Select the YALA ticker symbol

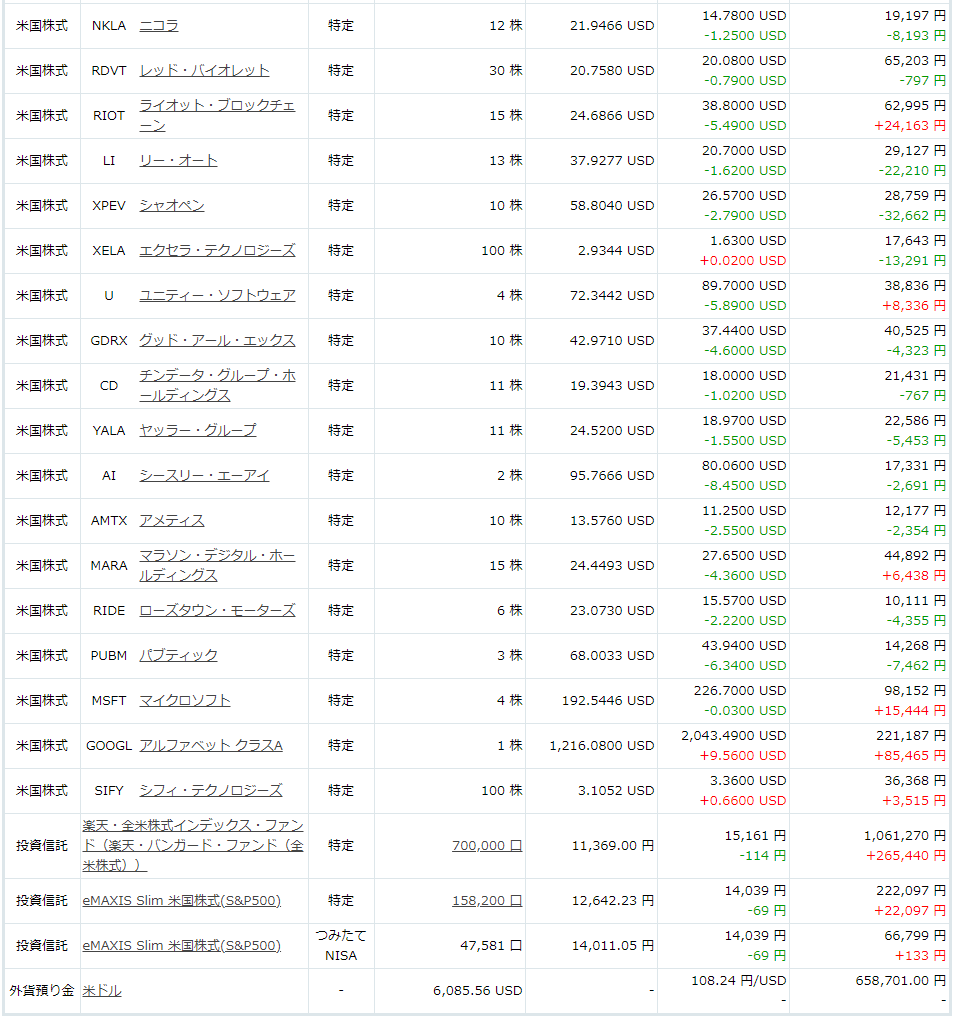point(108,430)
